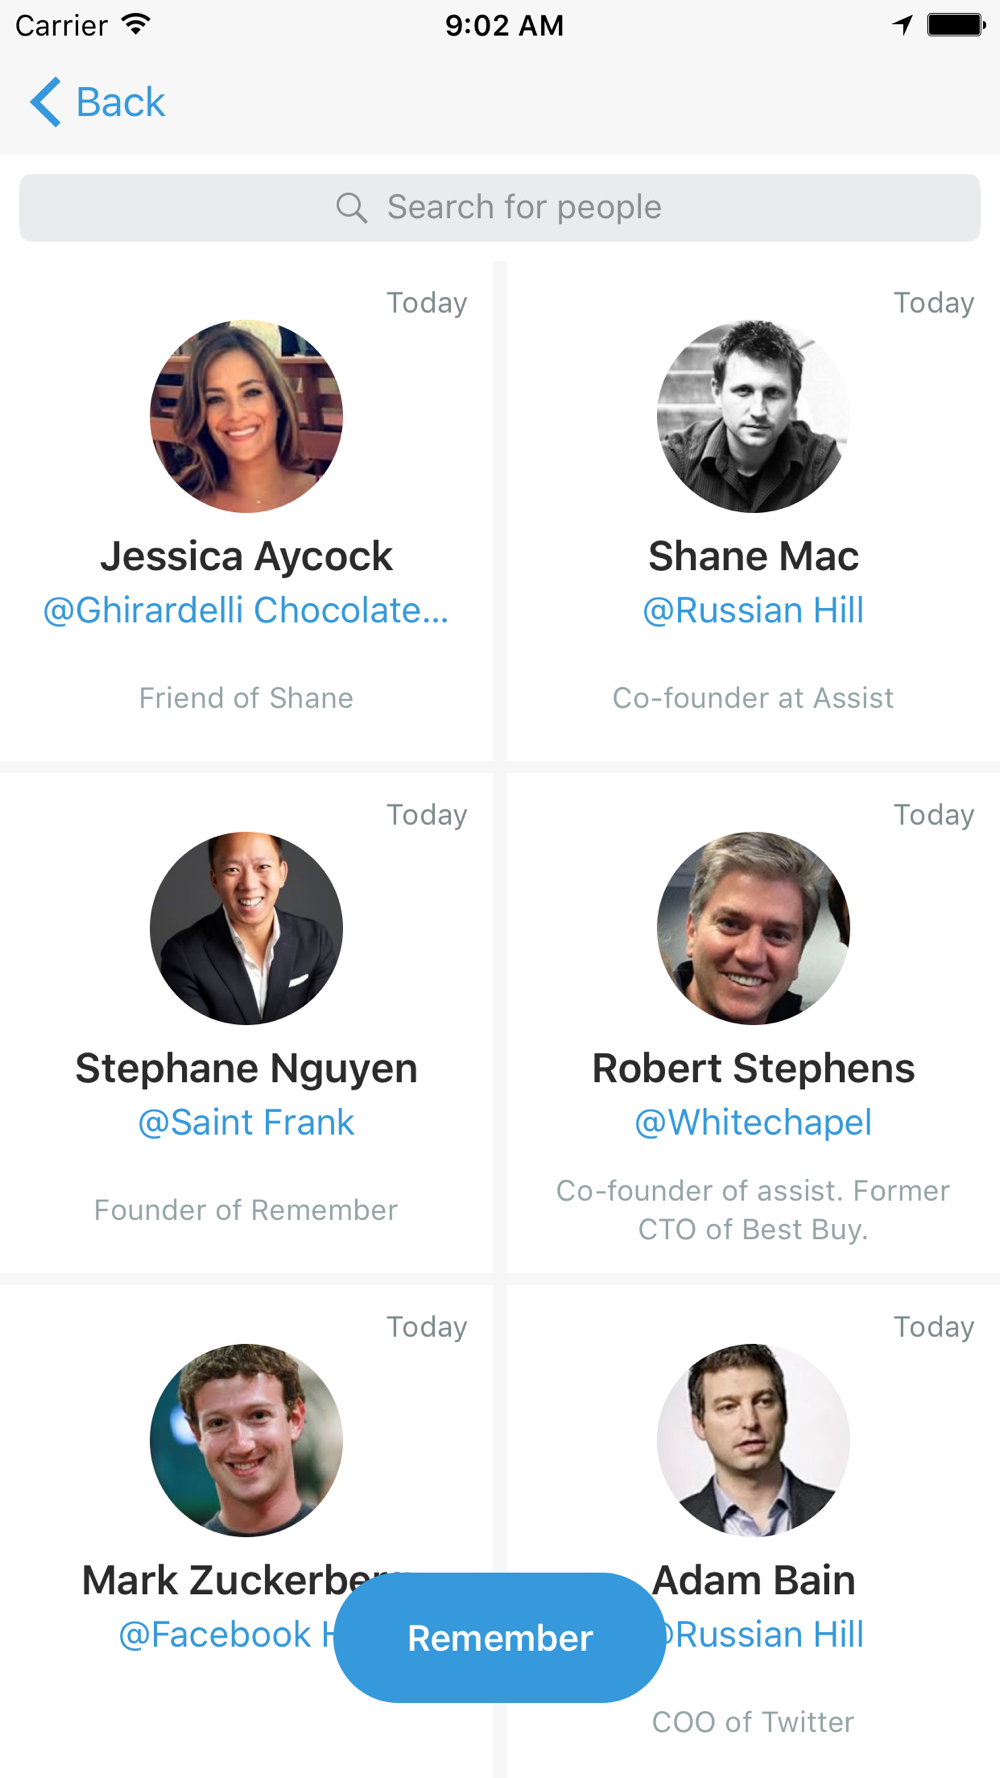Screen dimensions: 1000x1778
Task: Select Shane Mac's profile picture
Action: click(x=753, y=416)
